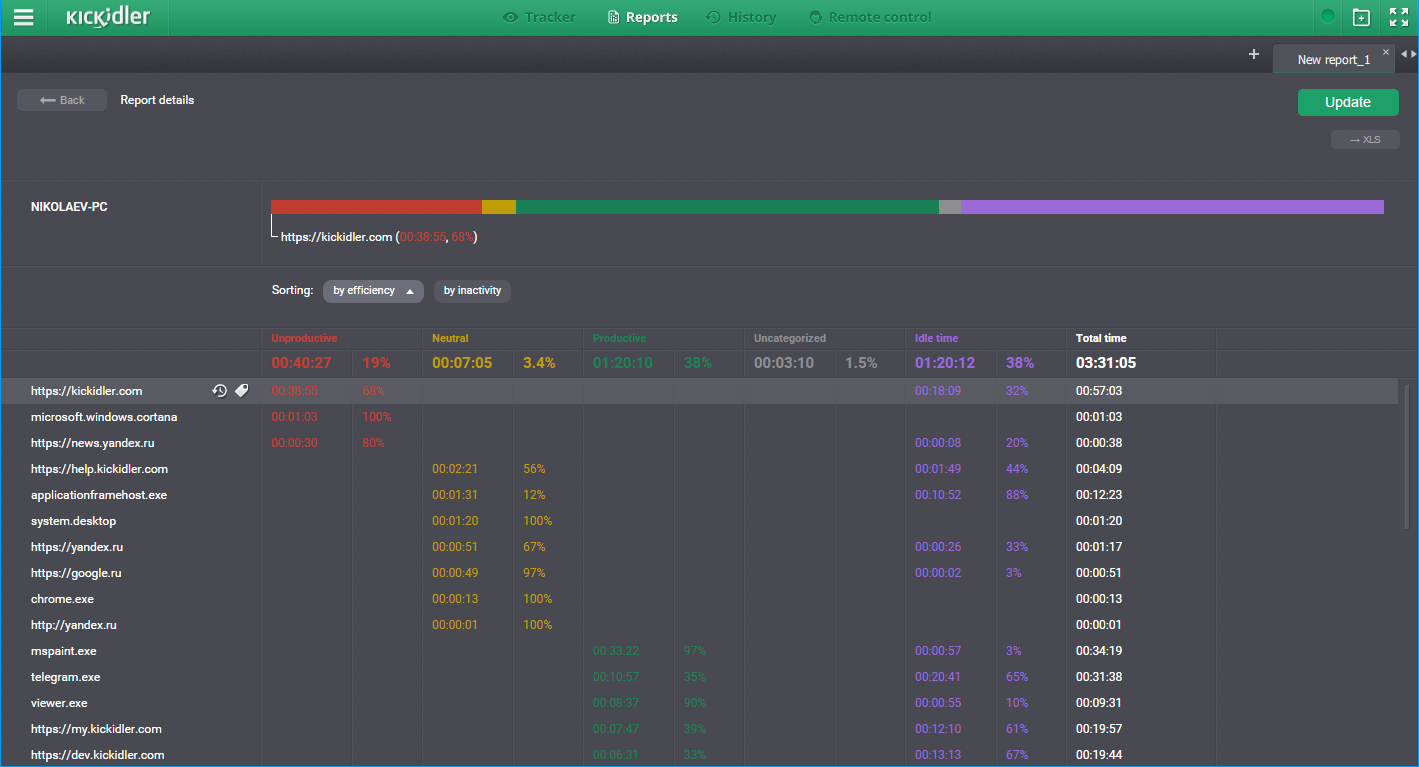The image size is (1419, 767).
Task: Click total productive time 01:20:10
Action: 623,363
